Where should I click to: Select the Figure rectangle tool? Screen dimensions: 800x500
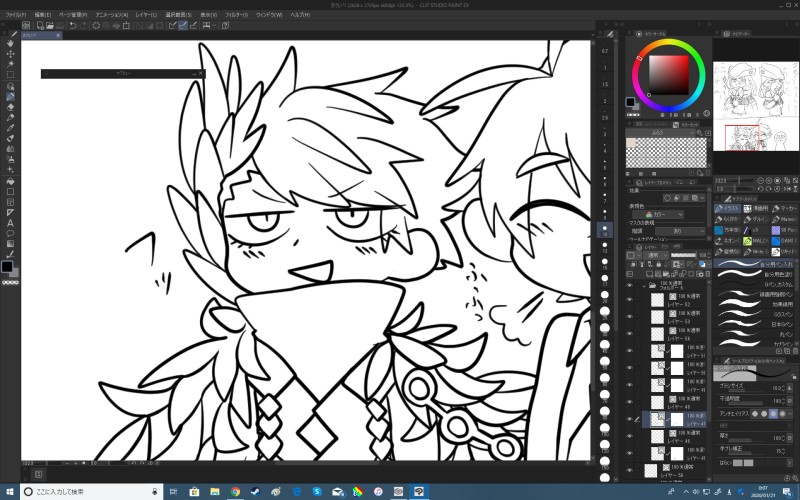click(x=10, y=192)
